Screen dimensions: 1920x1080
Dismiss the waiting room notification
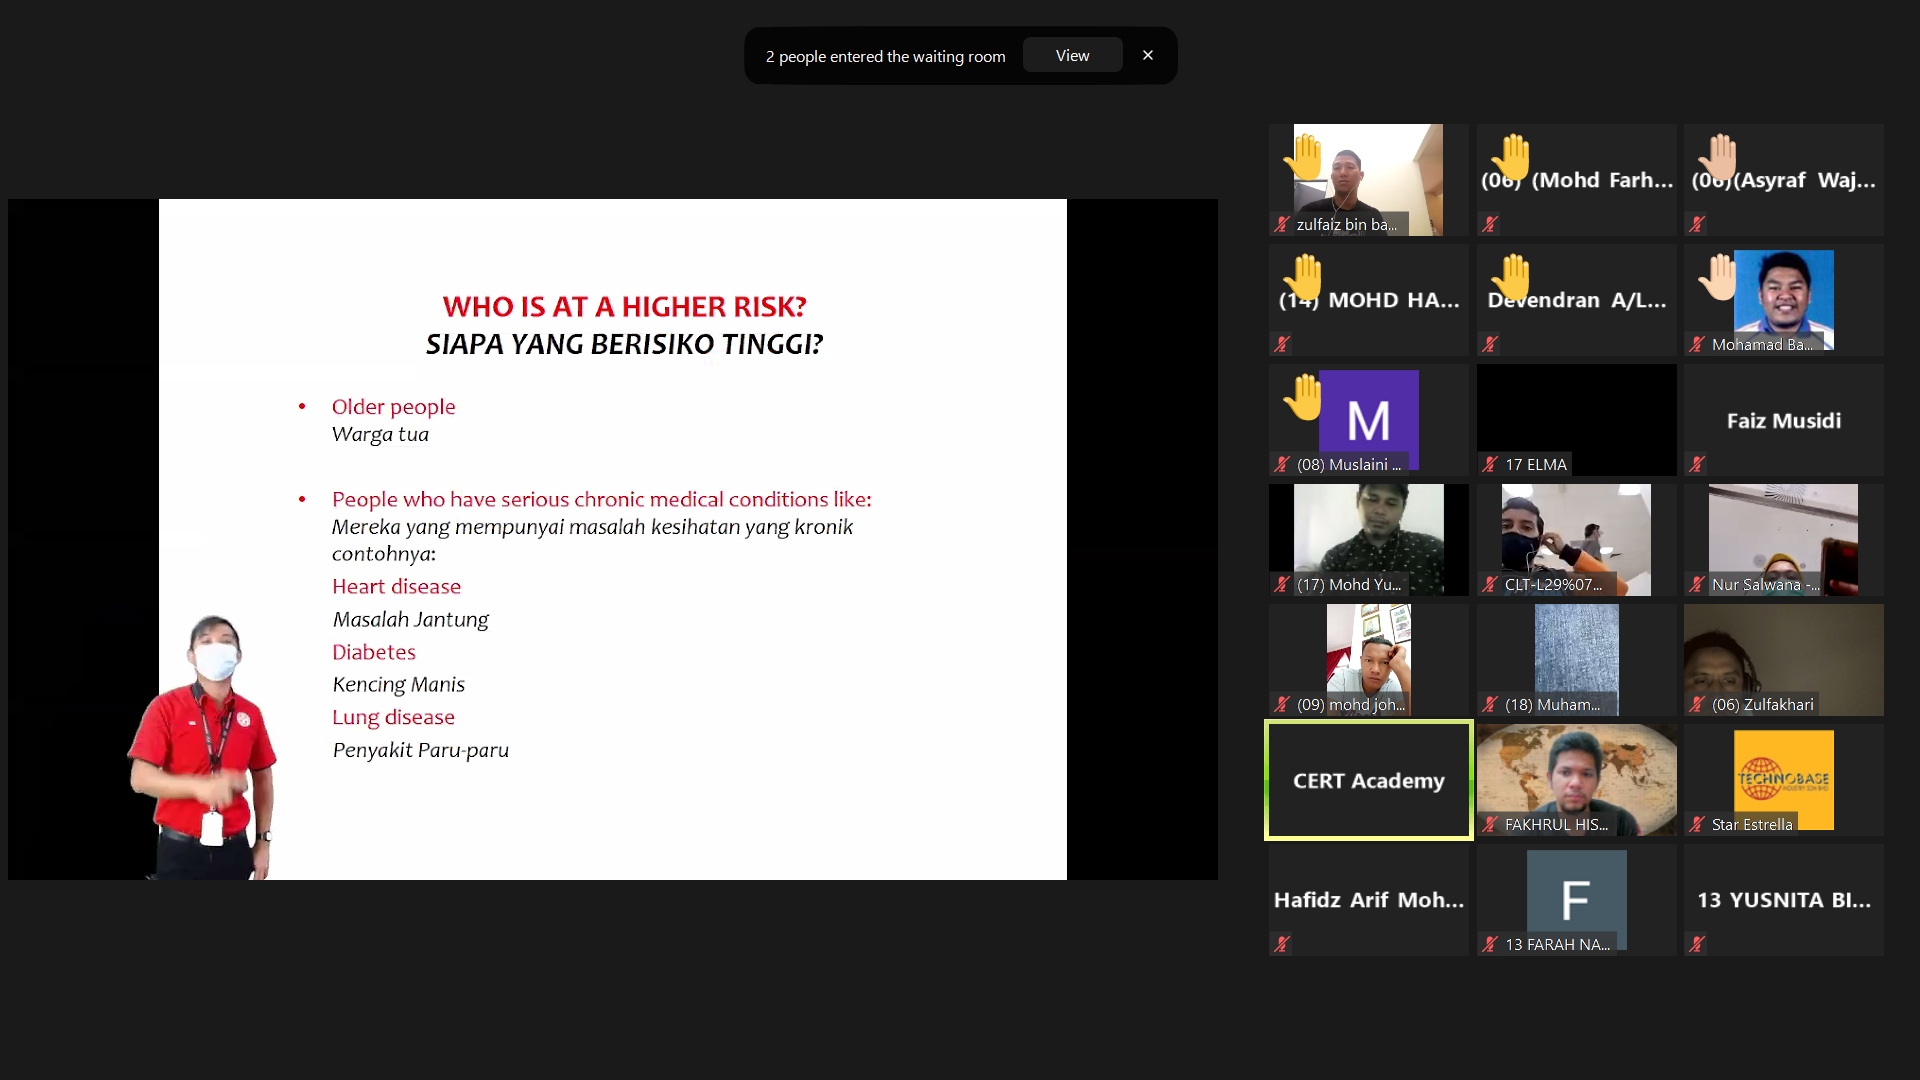pos(1148,56)
